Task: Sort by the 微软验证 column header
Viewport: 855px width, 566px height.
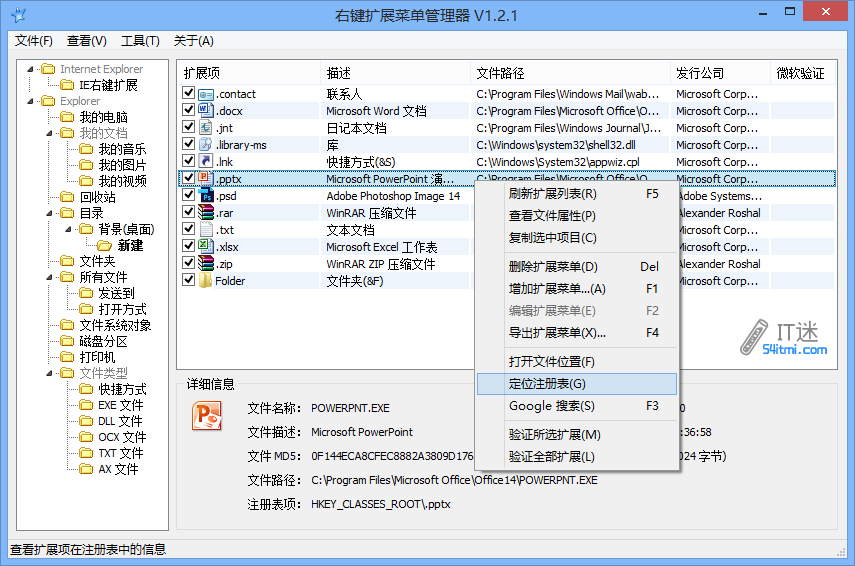Action: coord(802,73)
